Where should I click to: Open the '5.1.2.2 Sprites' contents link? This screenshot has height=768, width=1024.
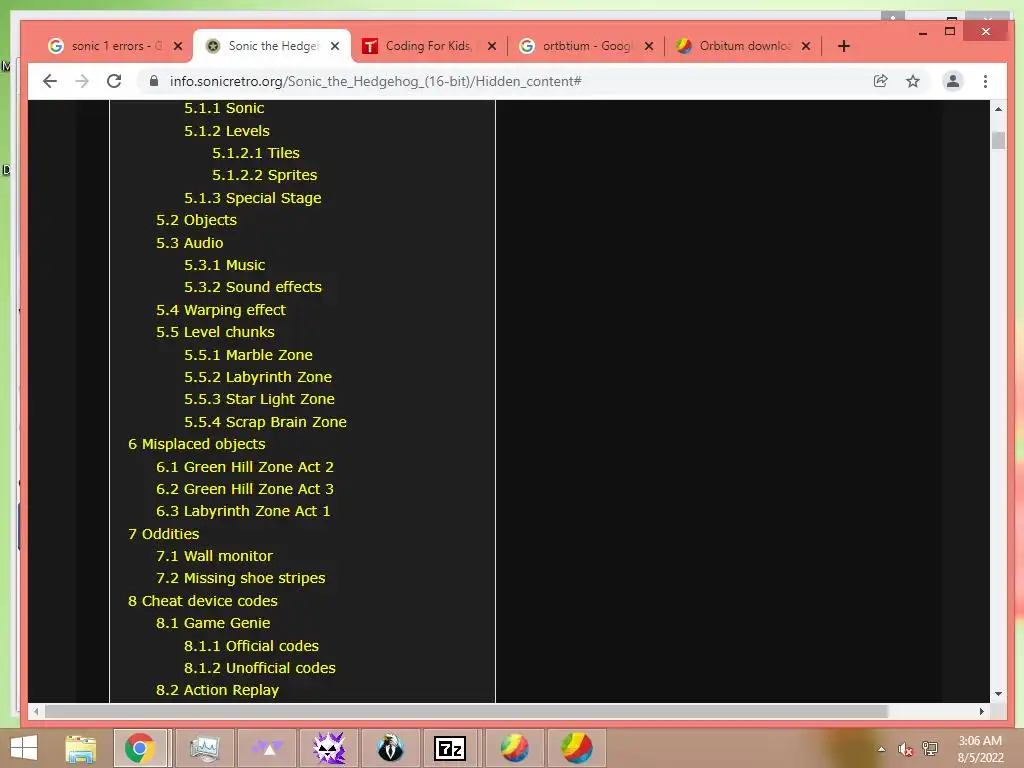pyautogui.click(x=264, y=175)
